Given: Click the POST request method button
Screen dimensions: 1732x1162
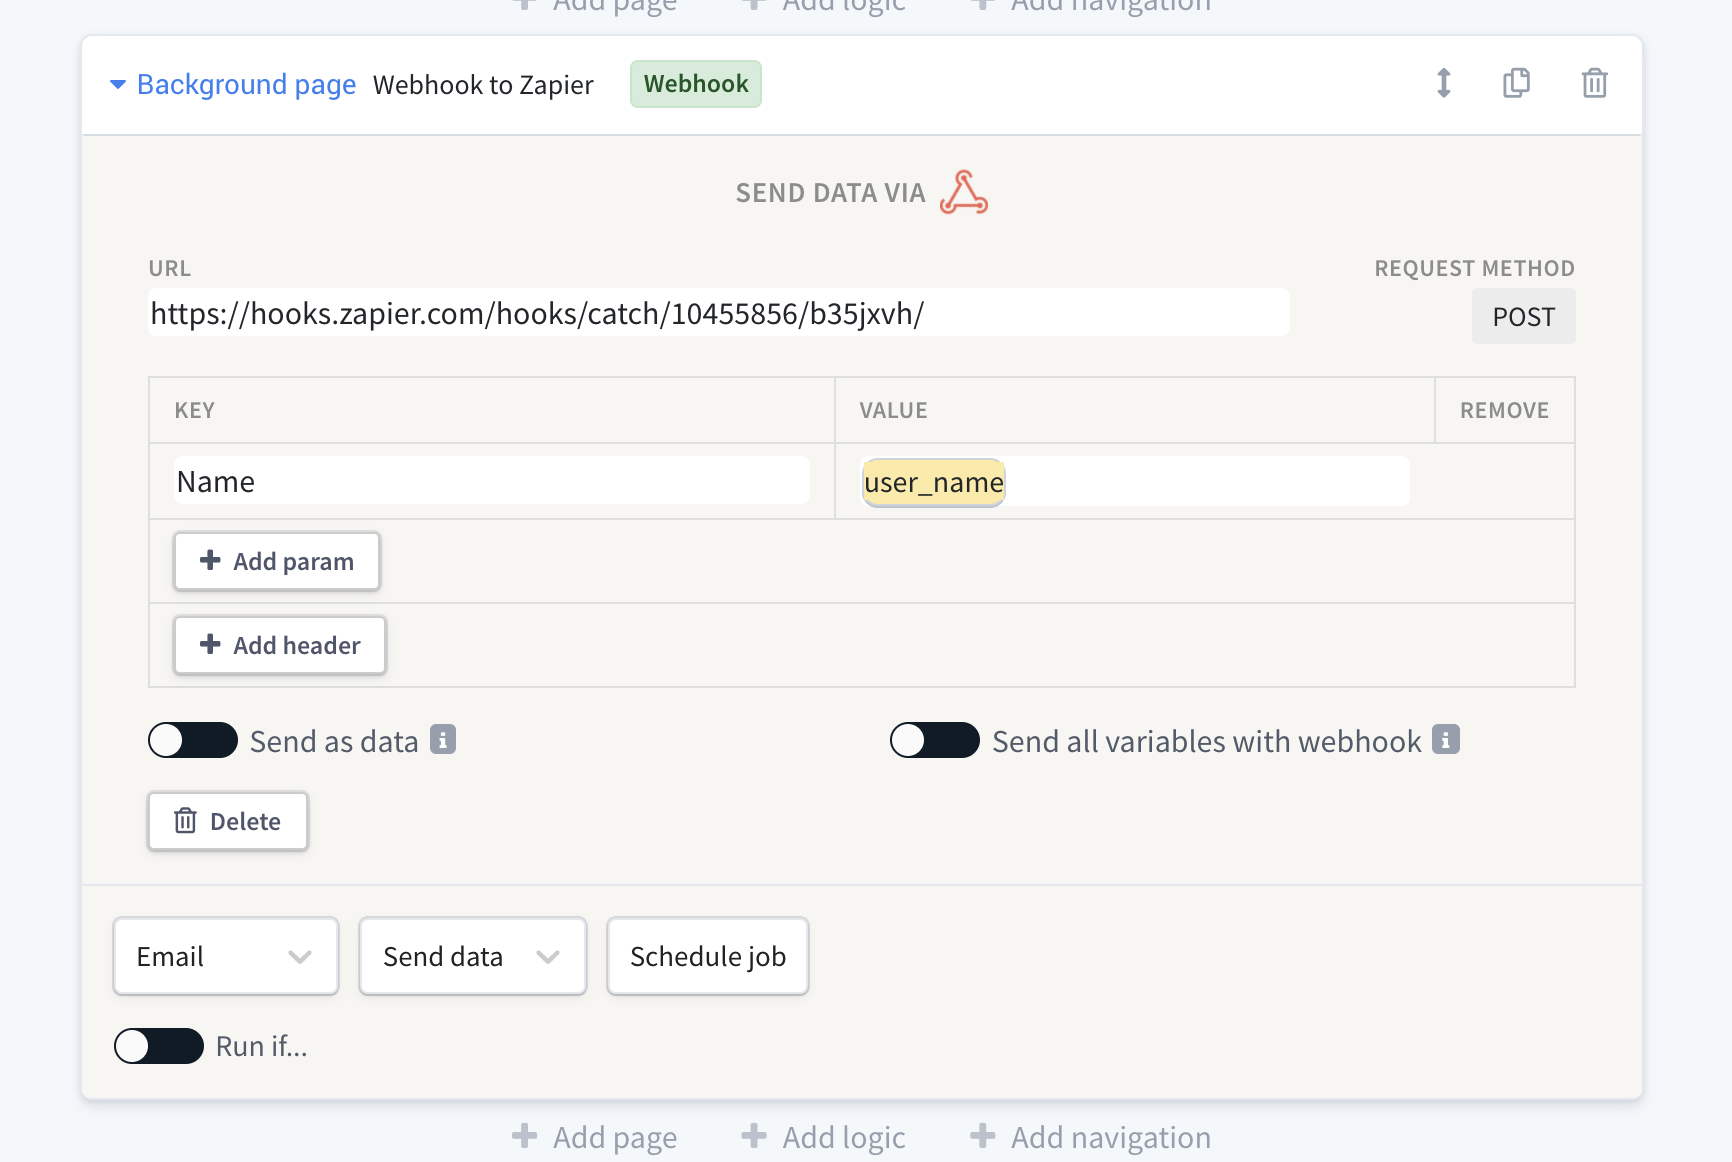Looking at the screenshot, I should 1523,317.
